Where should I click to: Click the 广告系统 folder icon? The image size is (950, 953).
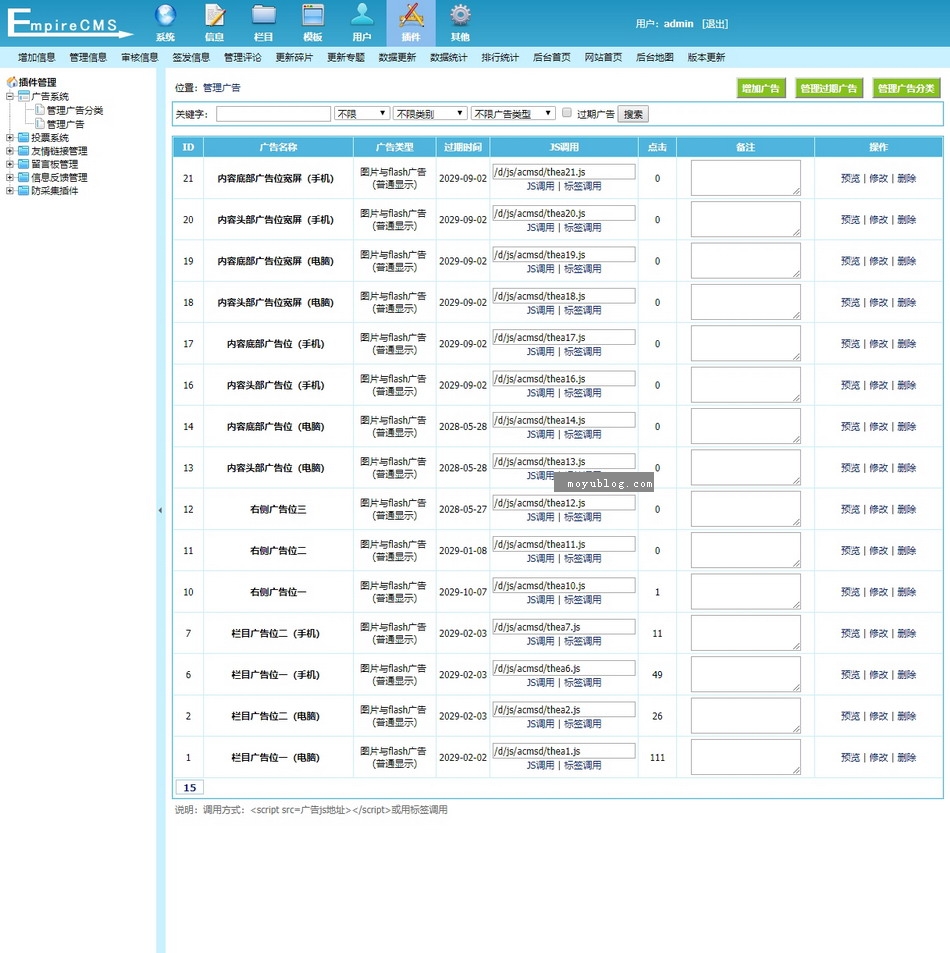[x=24, y=96]
